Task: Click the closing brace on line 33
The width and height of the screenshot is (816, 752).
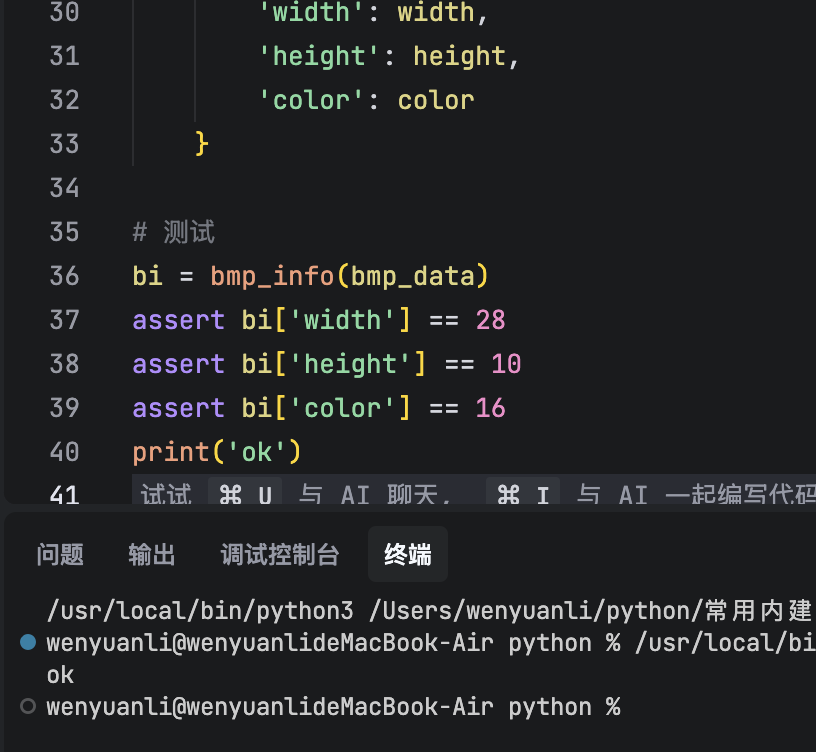Action: (200, 143)
